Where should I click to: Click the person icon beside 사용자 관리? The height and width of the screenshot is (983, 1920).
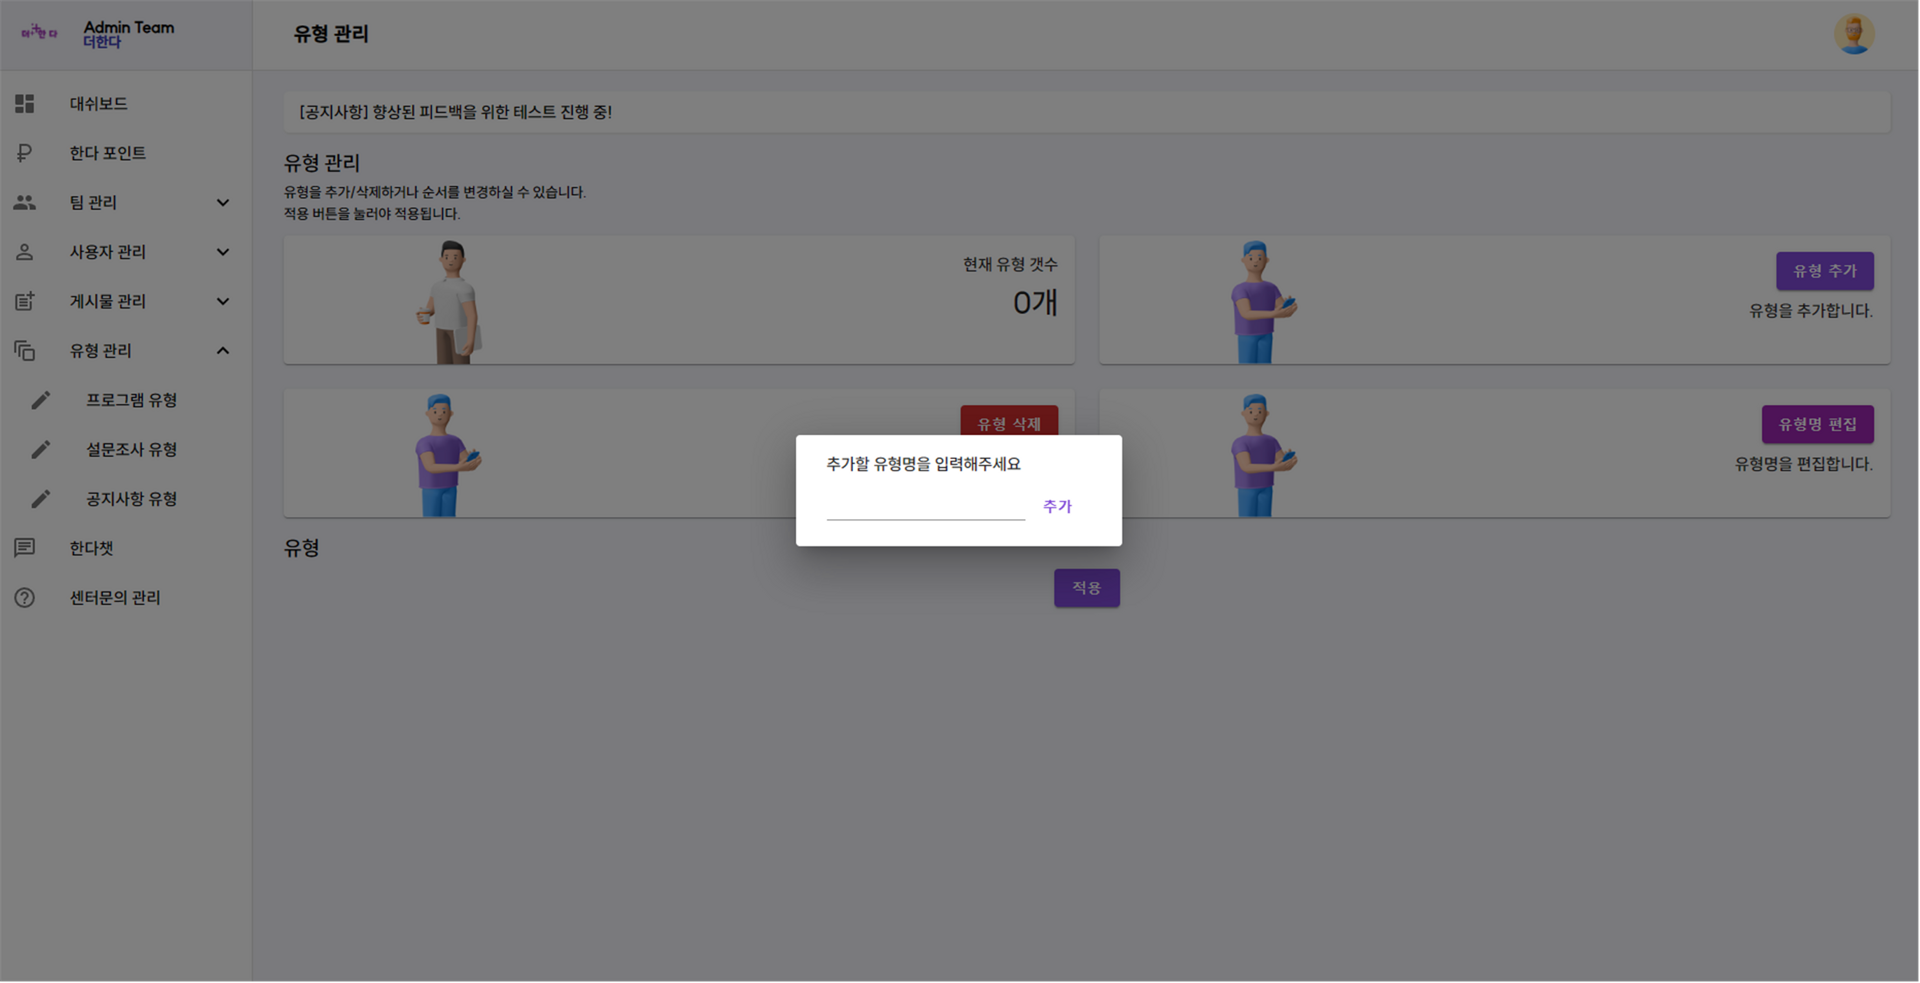click(24, 251)
